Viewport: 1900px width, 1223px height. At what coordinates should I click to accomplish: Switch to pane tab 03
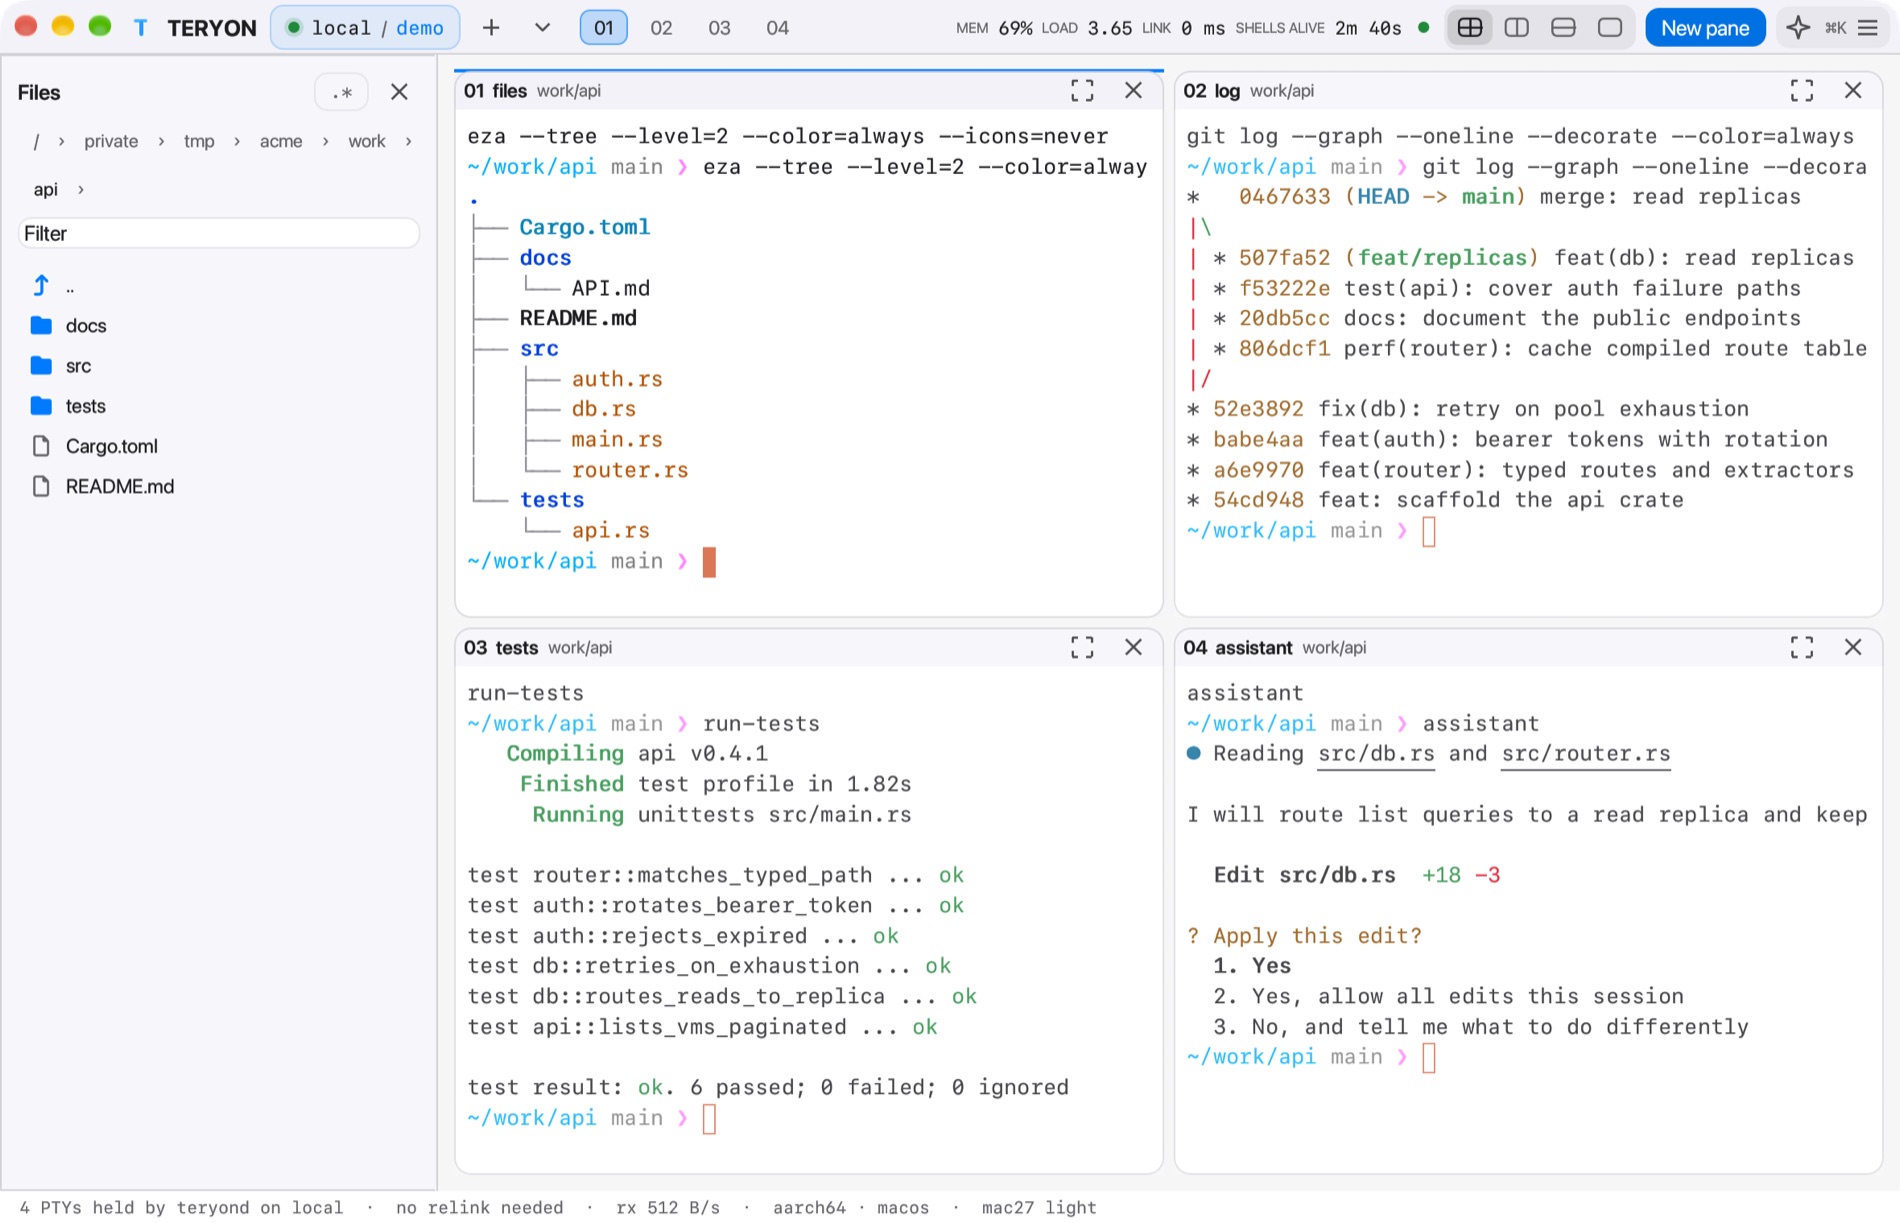[719, 28]
